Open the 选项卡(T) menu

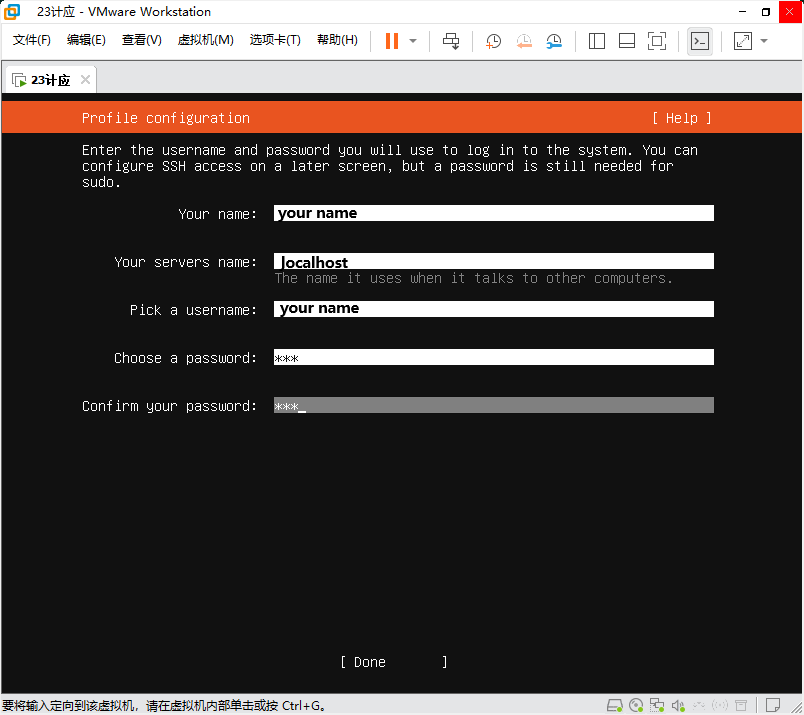click(275, 40)
